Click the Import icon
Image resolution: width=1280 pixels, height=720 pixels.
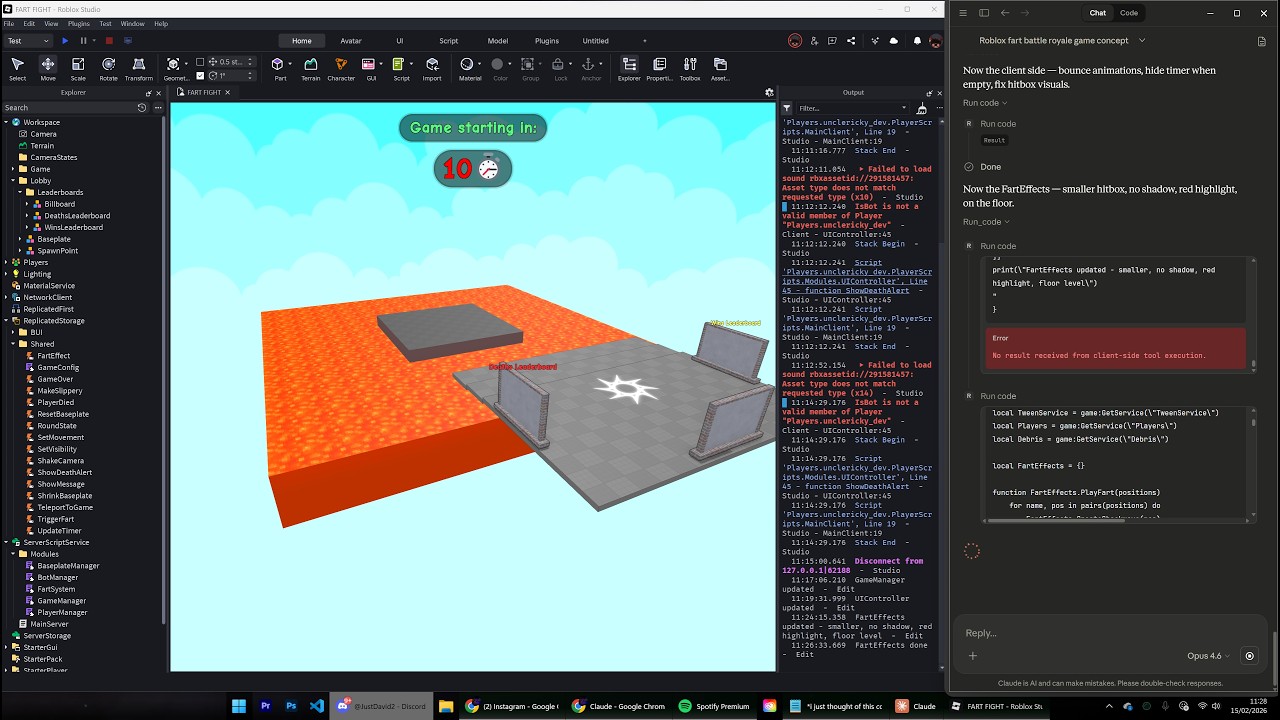[432, 68]
